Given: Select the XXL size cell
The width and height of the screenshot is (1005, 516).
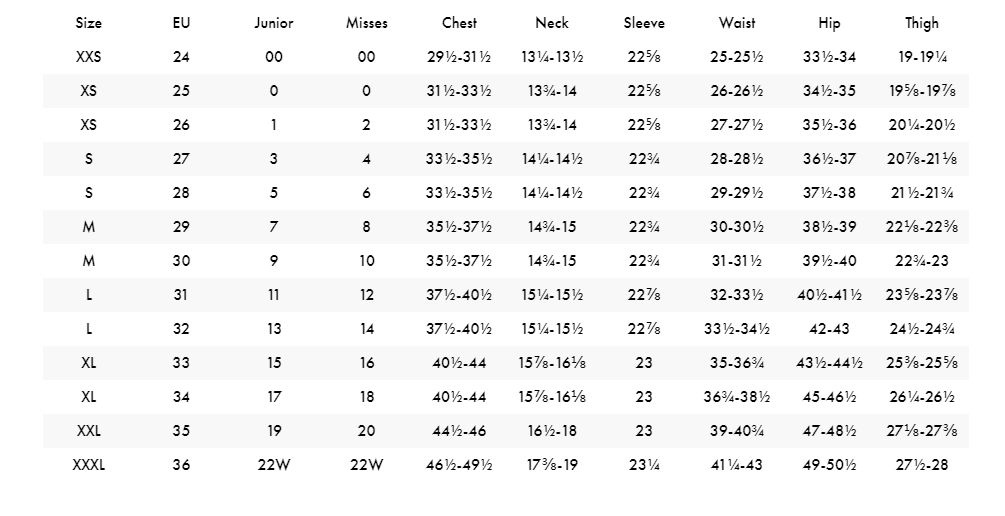Looking at the screenshot, I should 89,431.
